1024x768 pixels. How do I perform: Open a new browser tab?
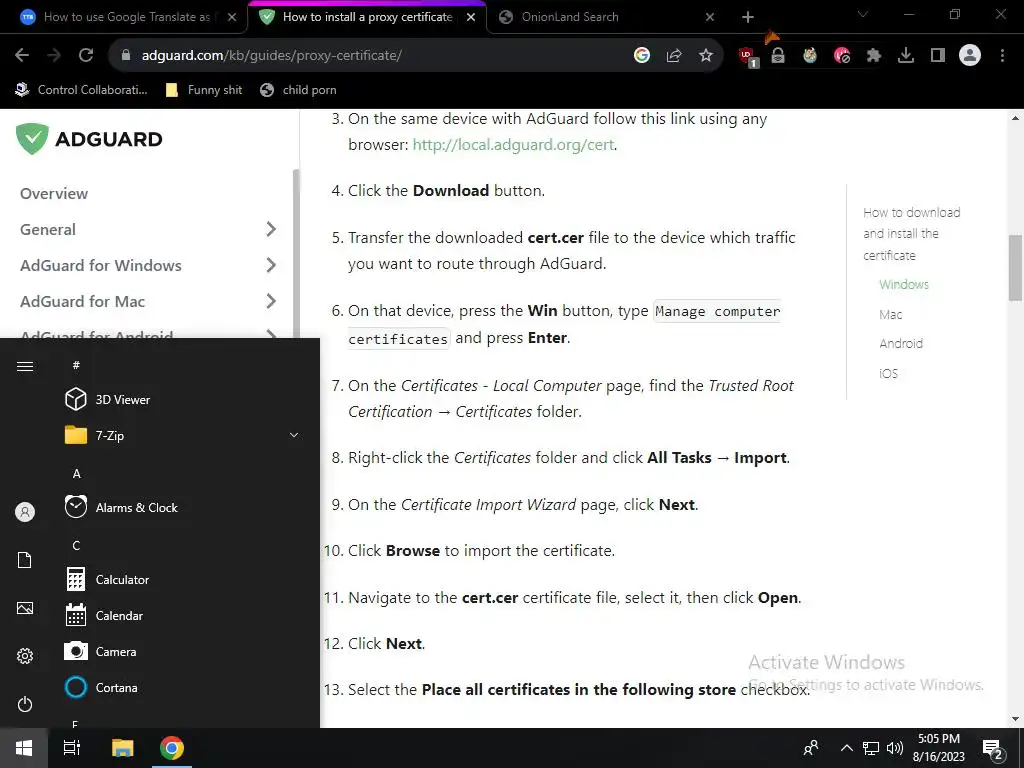(748, 17)
